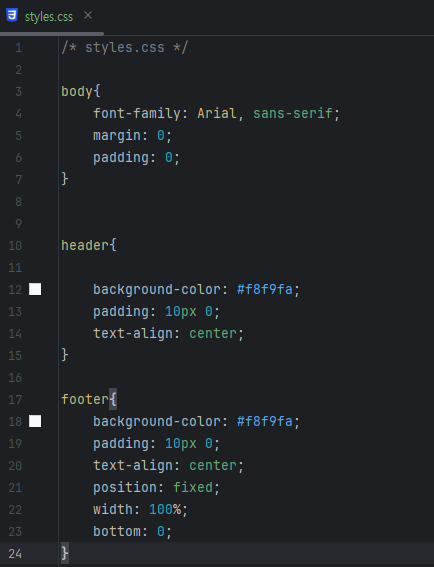Click text-align property on line 20
The image size is (434, 567).
click(133, 465)
